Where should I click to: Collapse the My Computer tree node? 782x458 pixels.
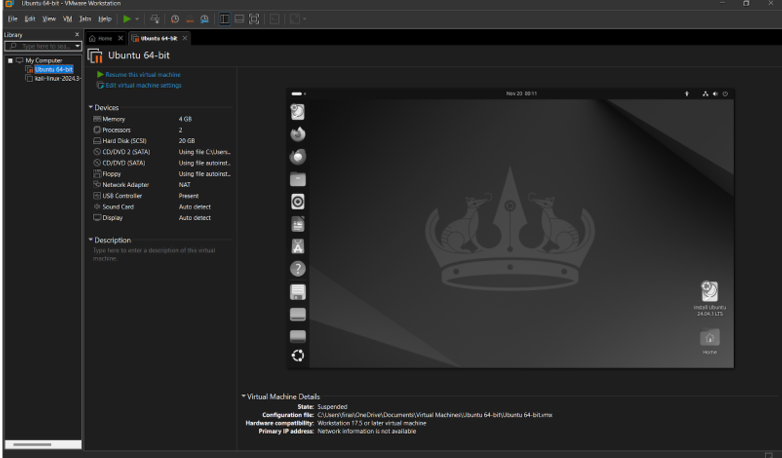pos(10,60)
